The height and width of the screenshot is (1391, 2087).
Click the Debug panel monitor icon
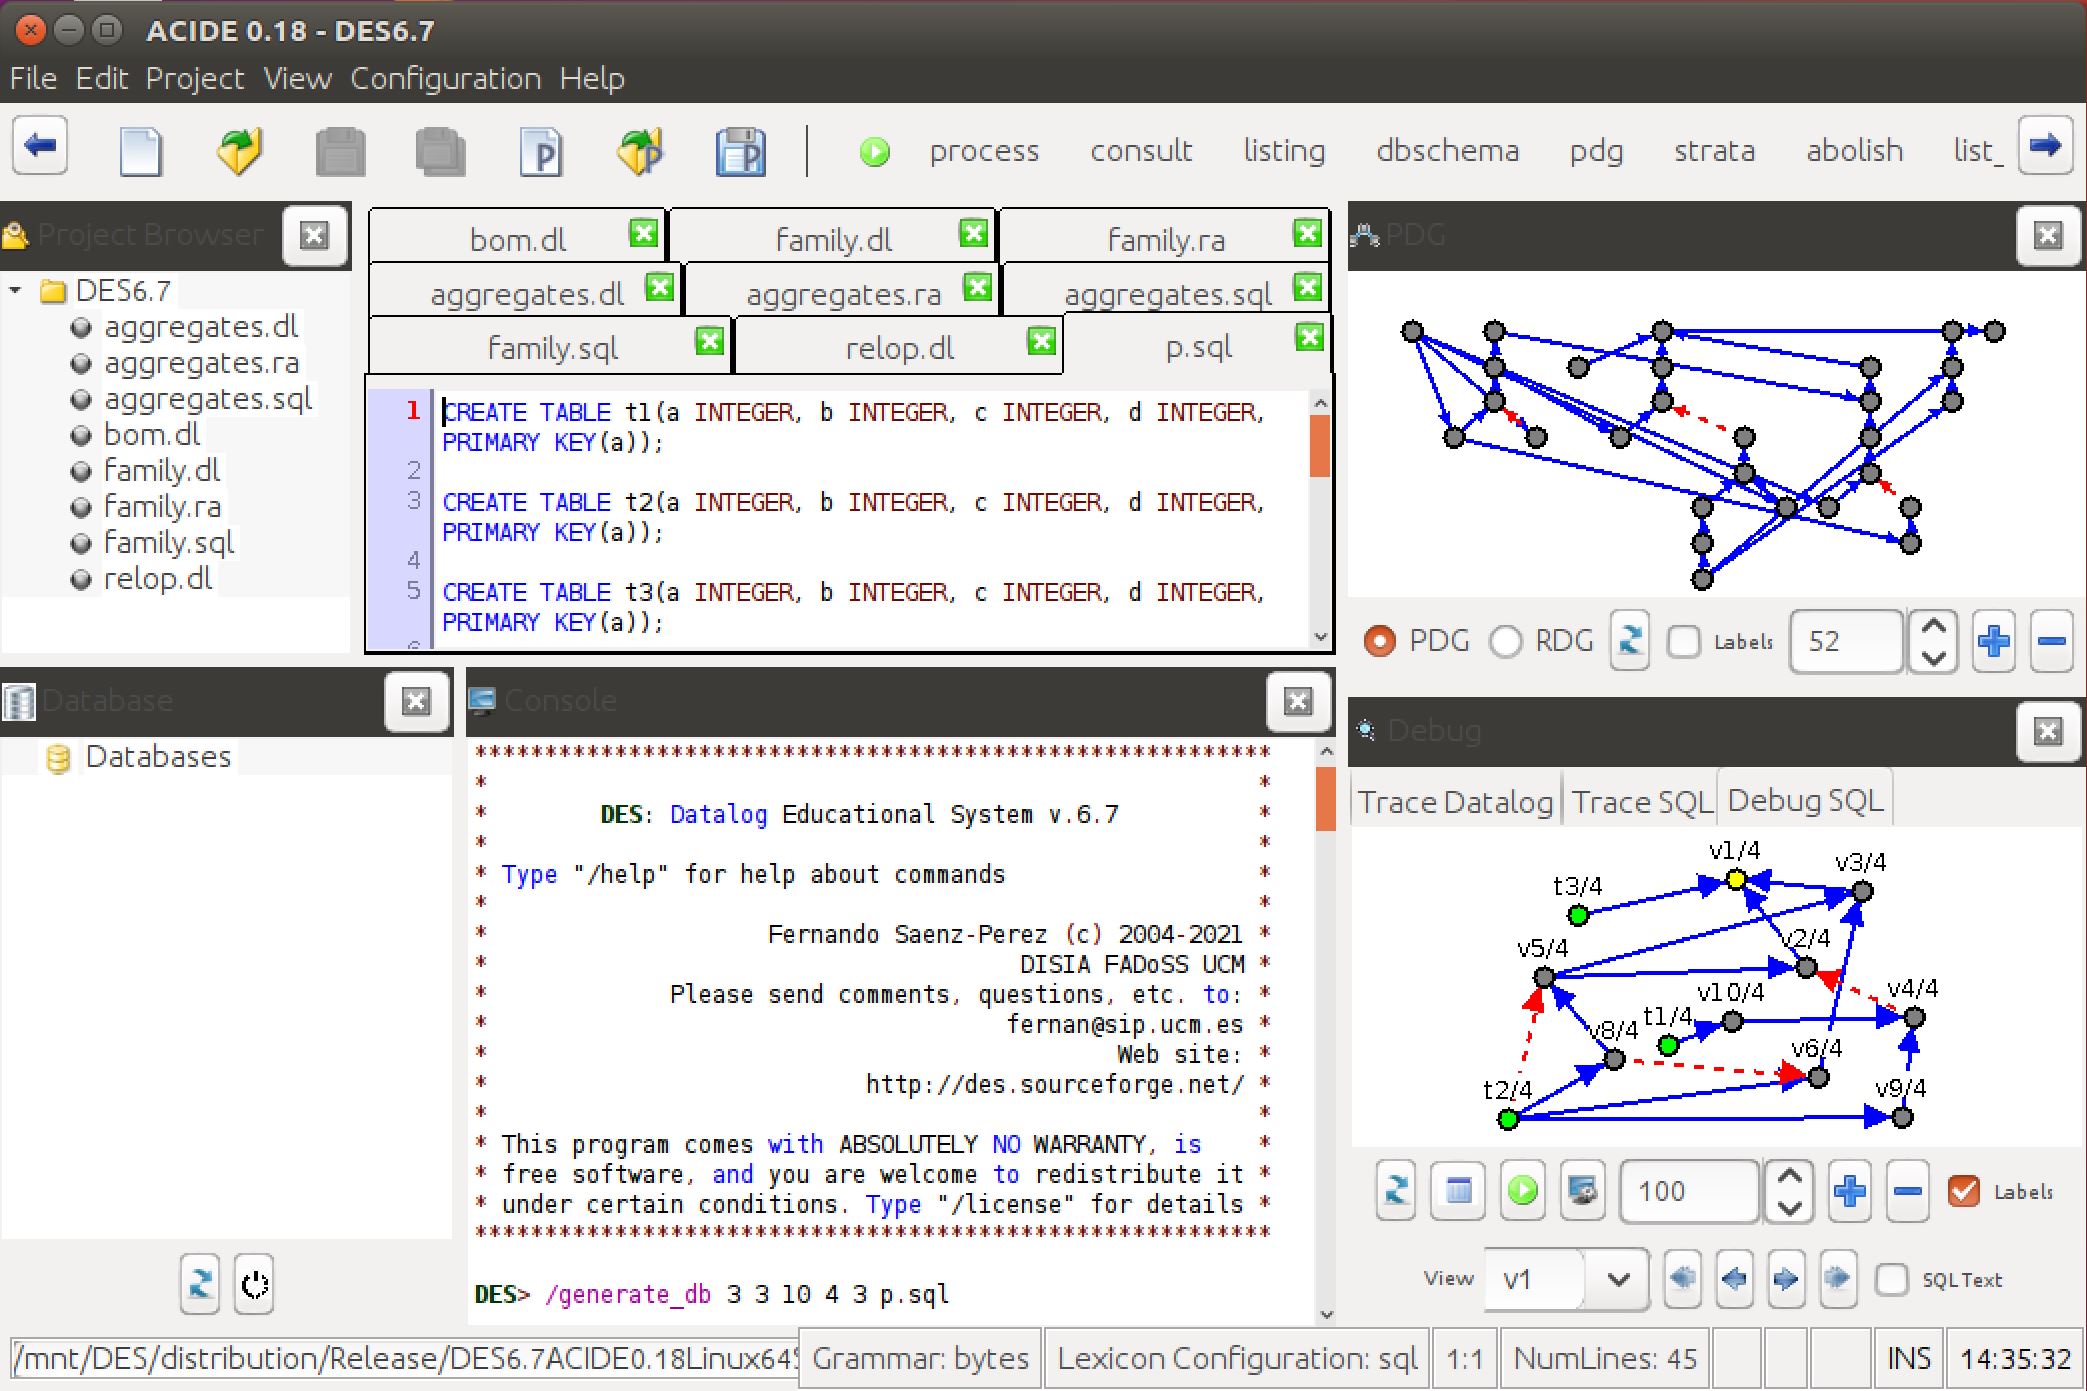[x=1583, y=1191]
